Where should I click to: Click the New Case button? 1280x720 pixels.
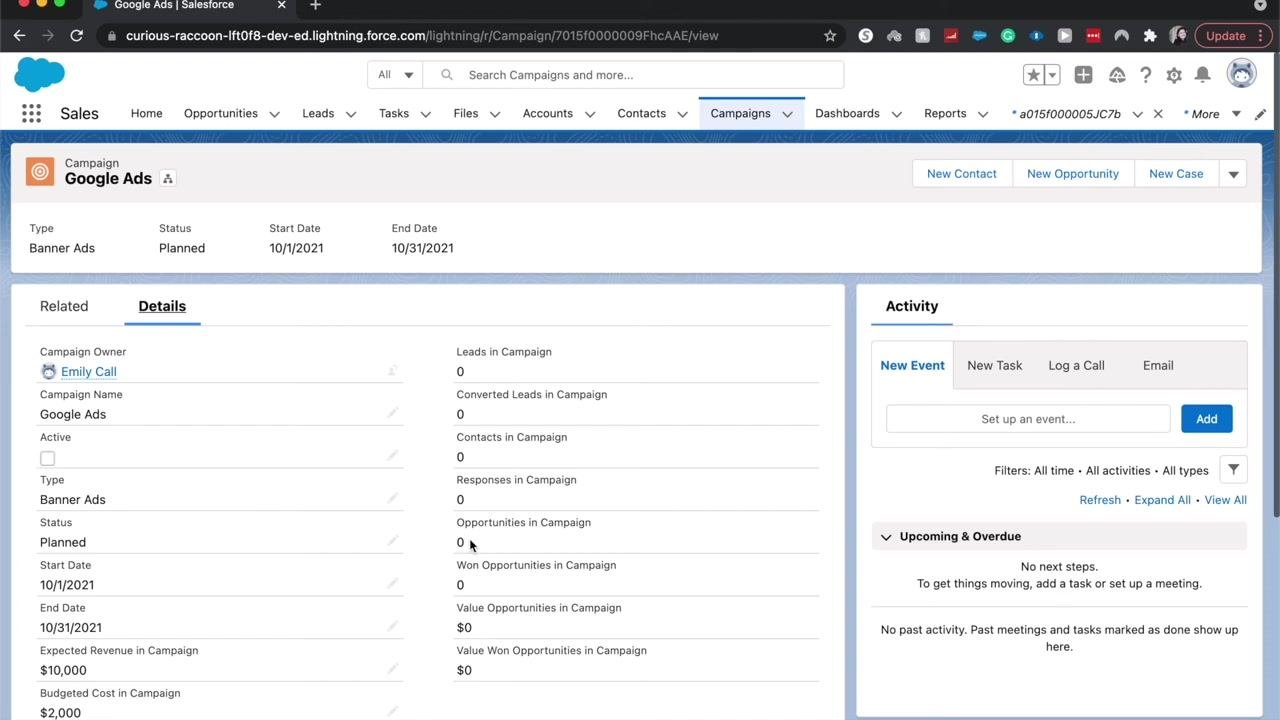[x=1176, y=174]
